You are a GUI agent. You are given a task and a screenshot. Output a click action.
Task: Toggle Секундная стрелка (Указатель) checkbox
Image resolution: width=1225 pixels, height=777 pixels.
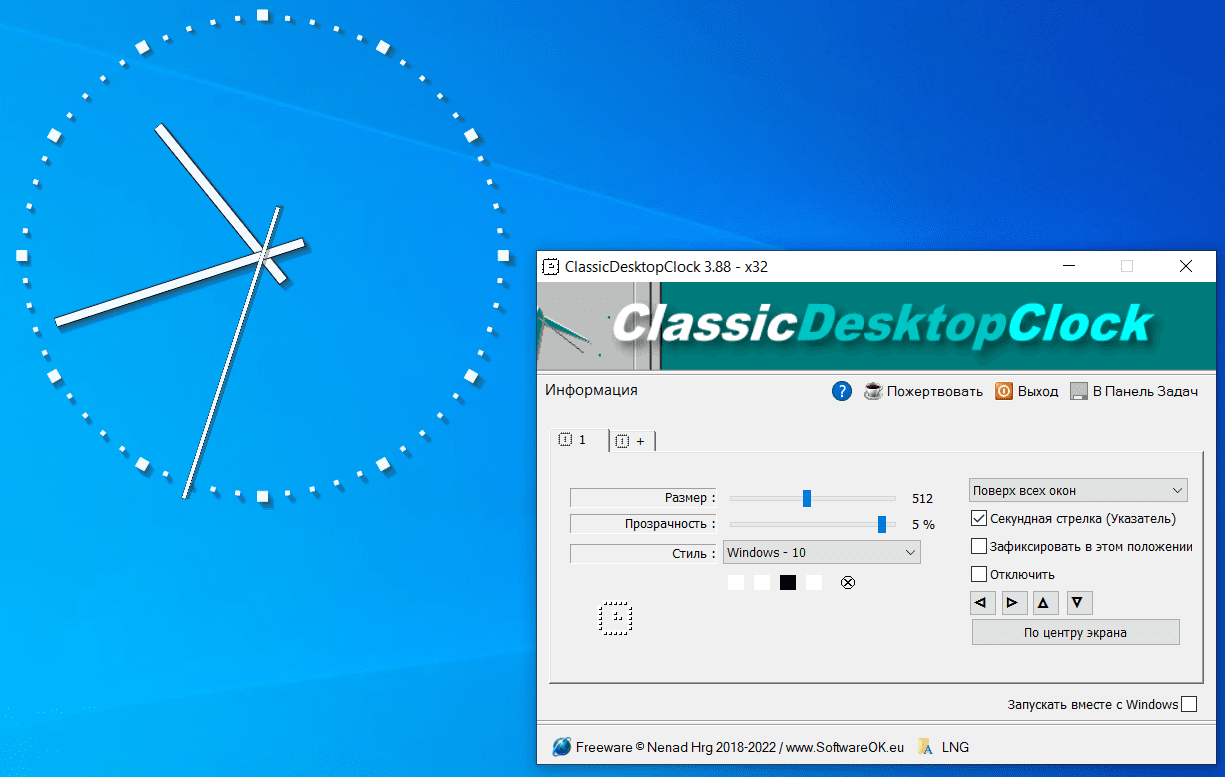(979, 519)
